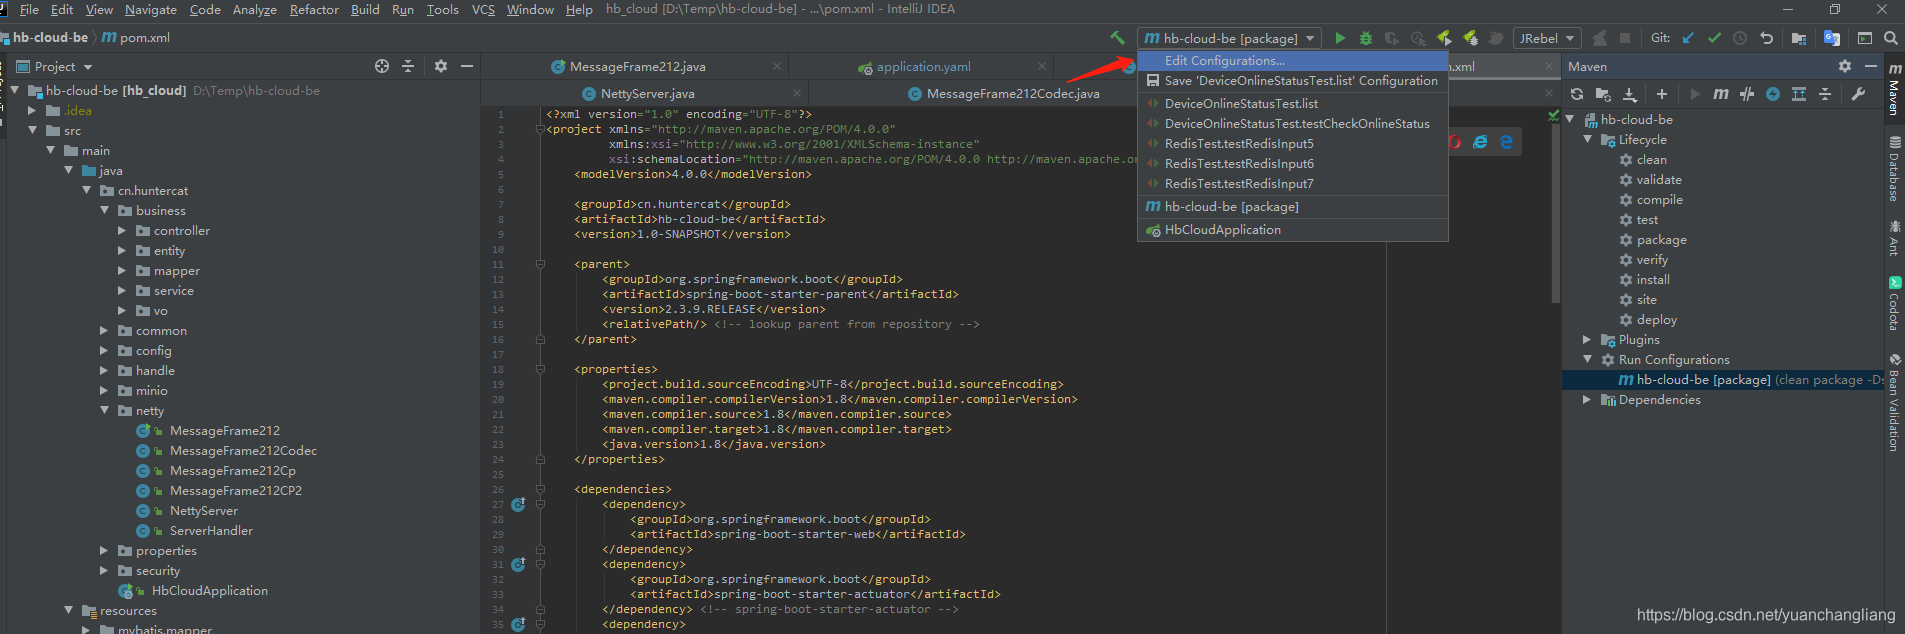Debug with JRebel rocket-bug icon
Image resolution: width=1905 pixels, height=634 pixels.
(1470, 38)
